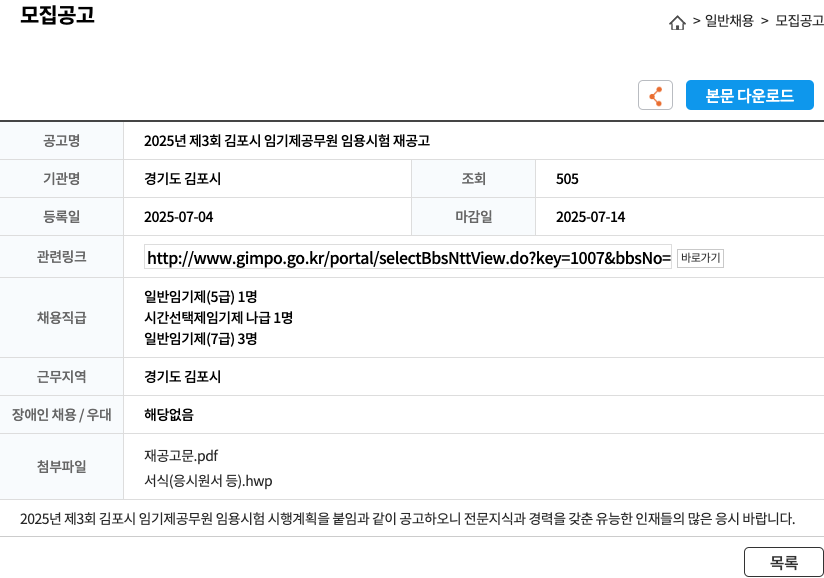The width and height of the screenshot is (824, 578).
Task: Click the 모집공고 page heading
Action: pyautogui.click(x=57, y=15)
